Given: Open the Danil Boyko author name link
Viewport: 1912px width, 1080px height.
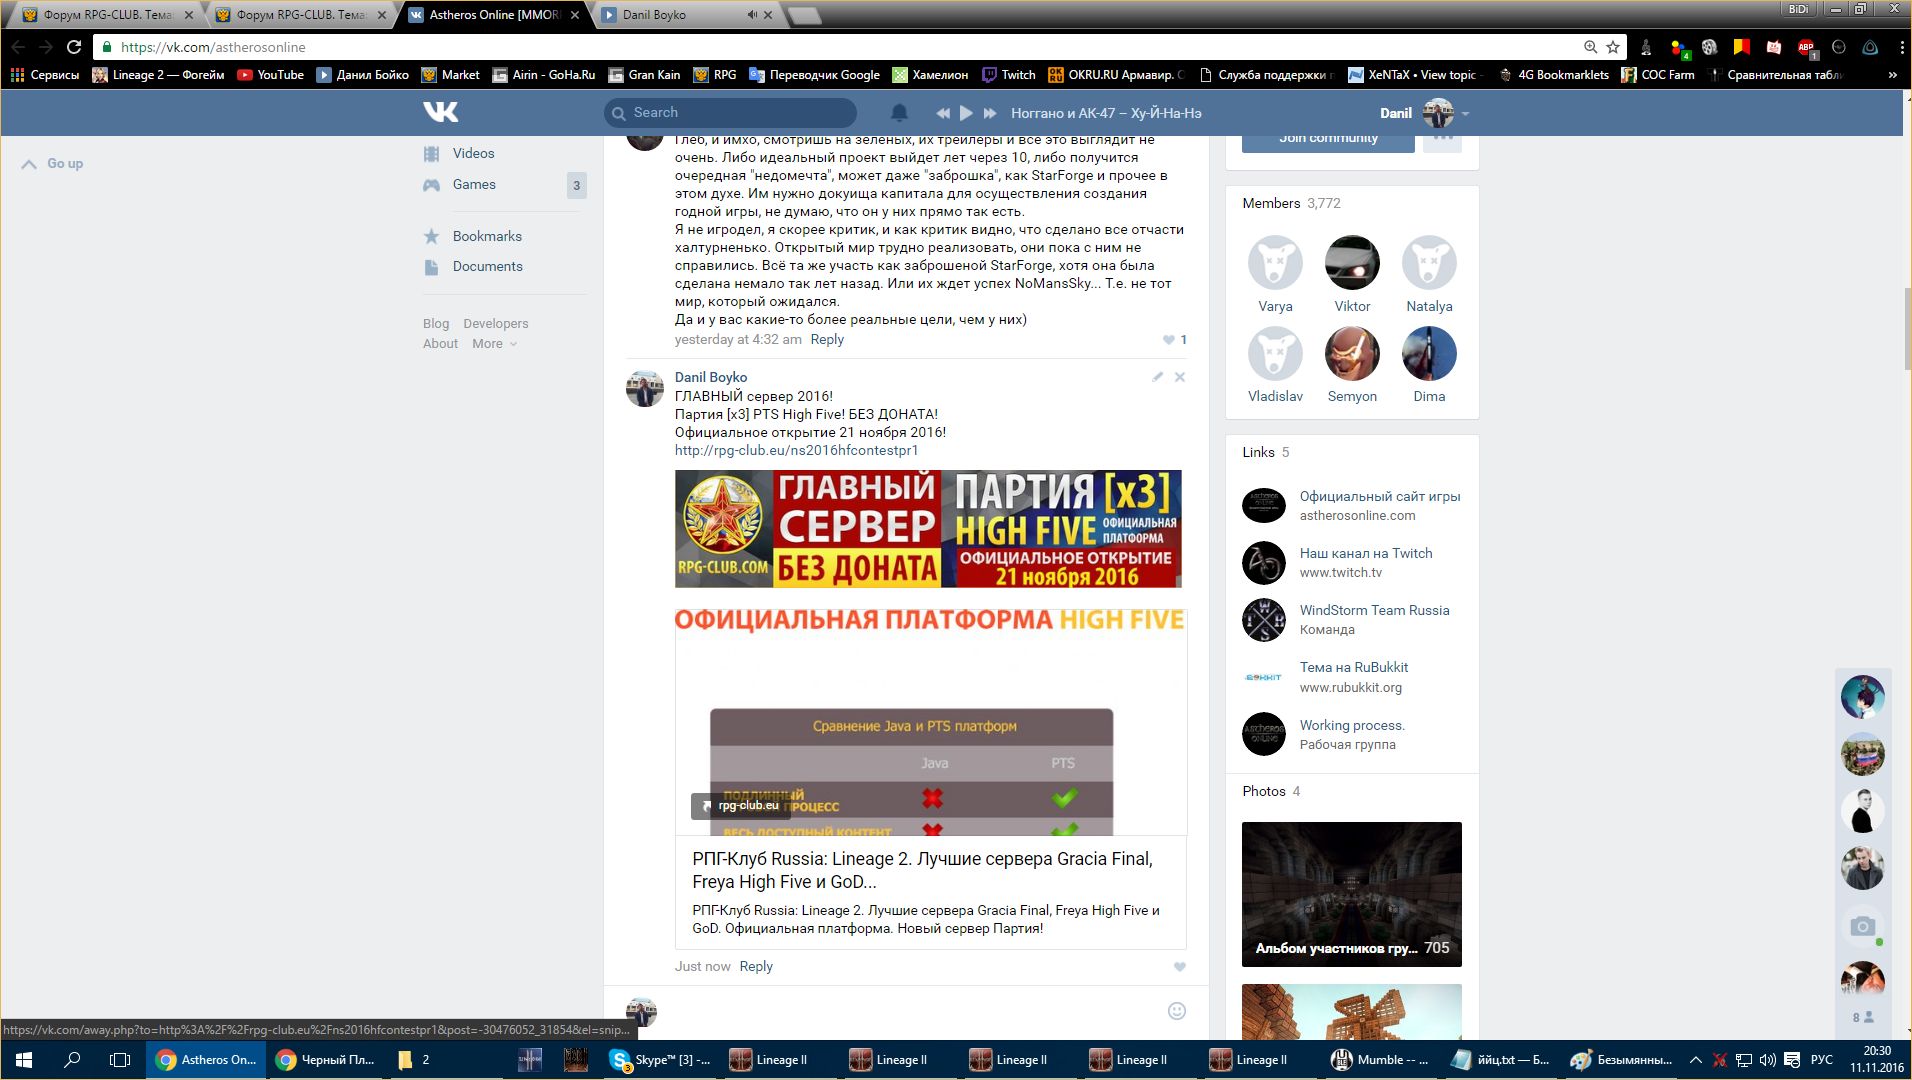Looking at the screenshot, I should (x=711, y=377).
